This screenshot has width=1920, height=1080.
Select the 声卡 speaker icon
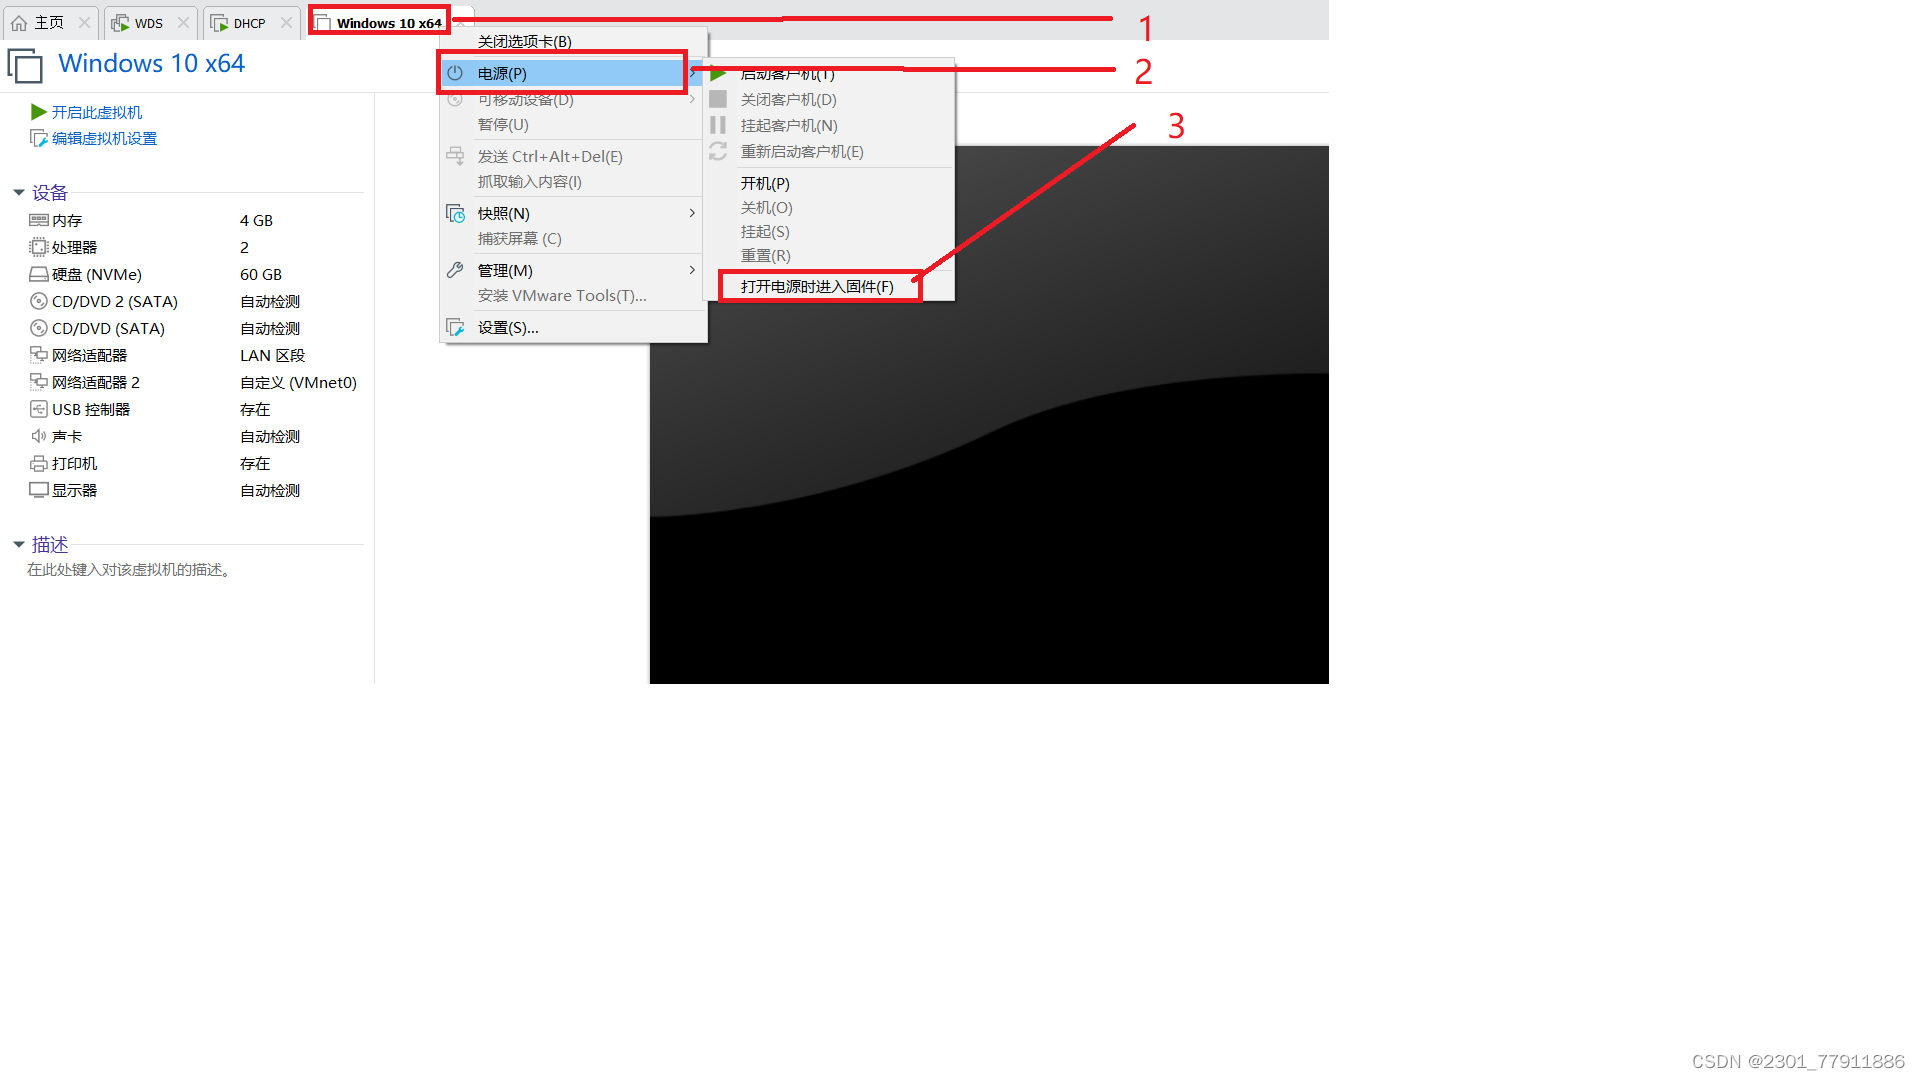pos(39,436)
